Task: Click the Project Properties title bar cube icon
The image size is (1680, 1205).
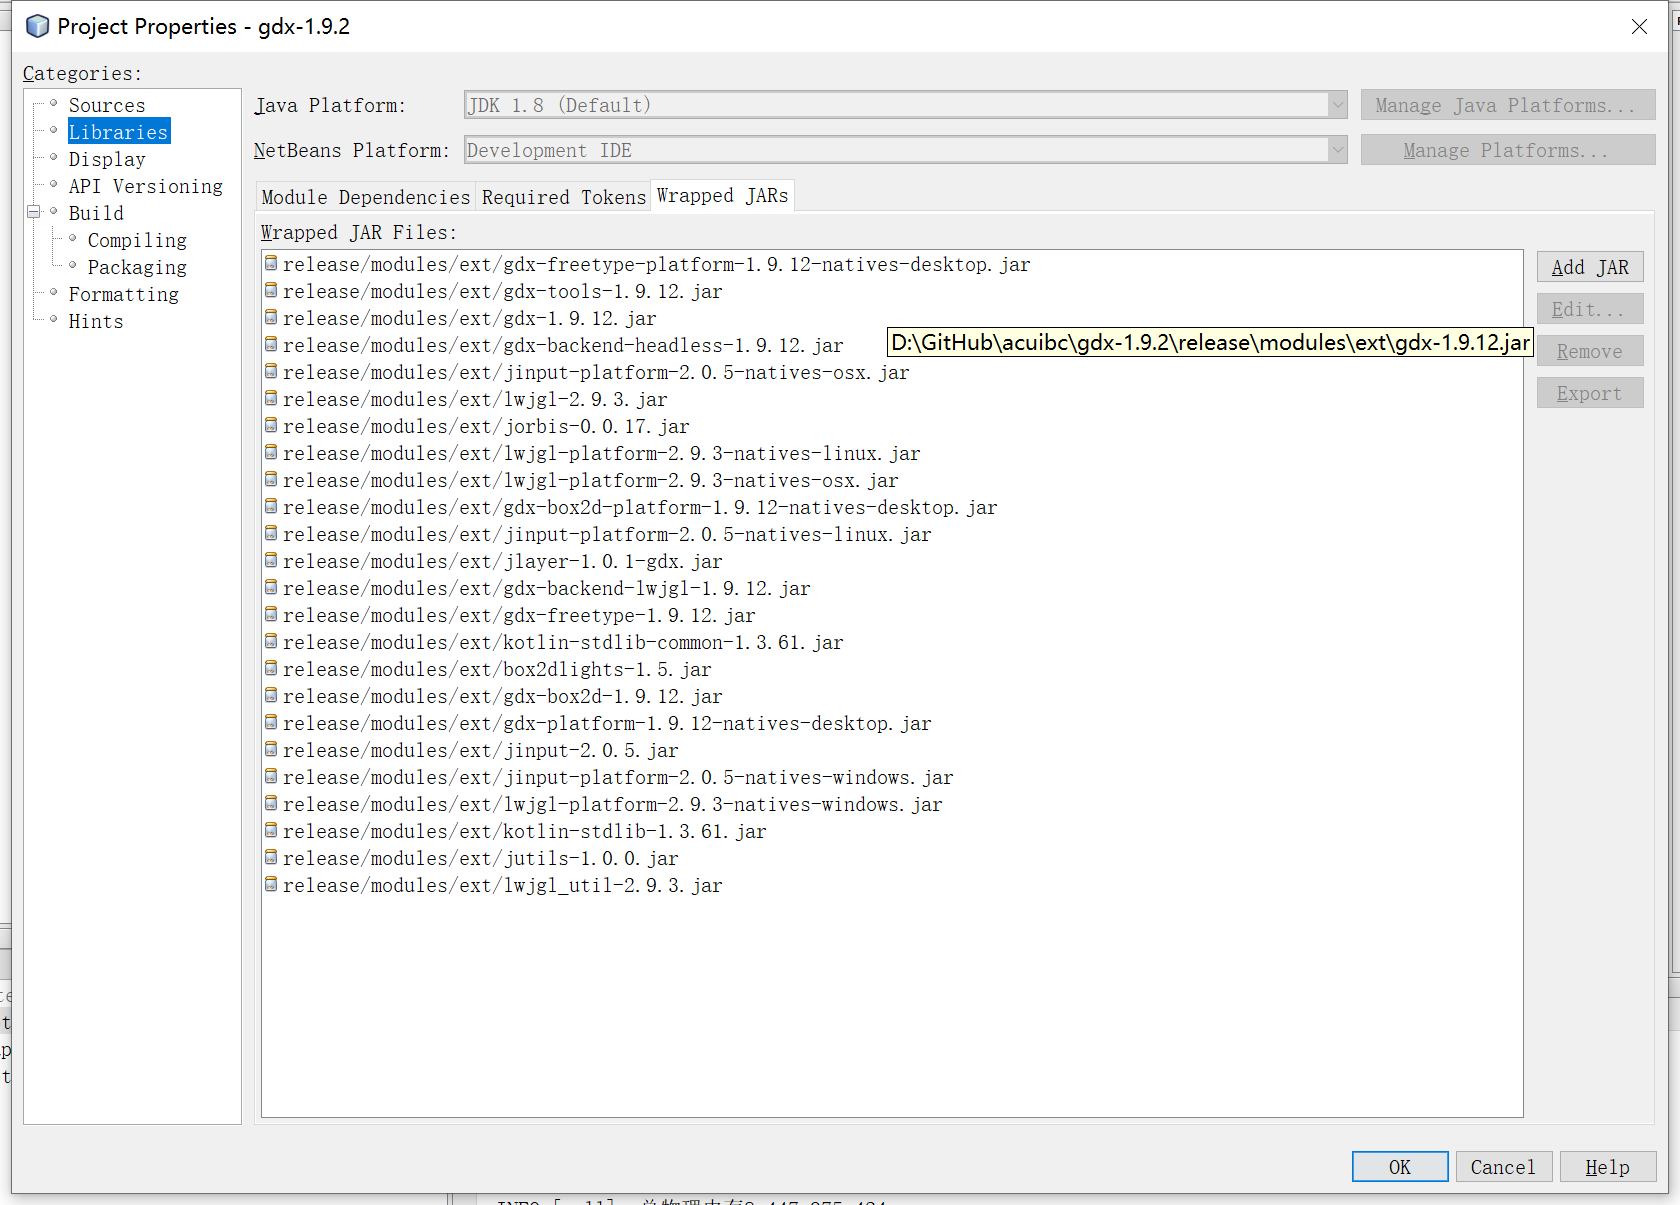Action: point(37,26)
